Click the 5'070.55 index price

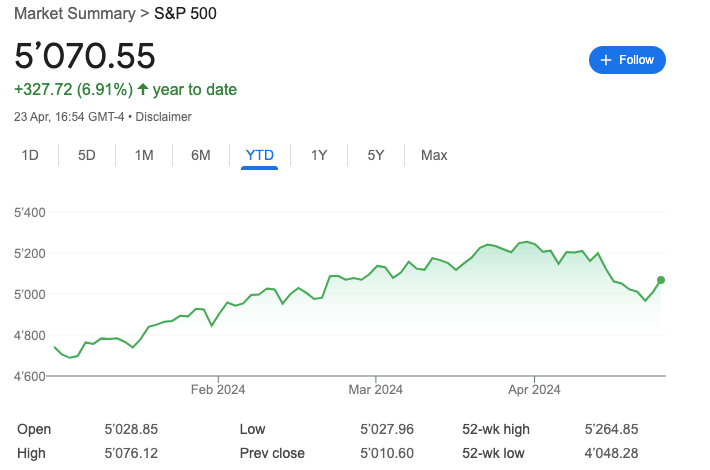85,56
